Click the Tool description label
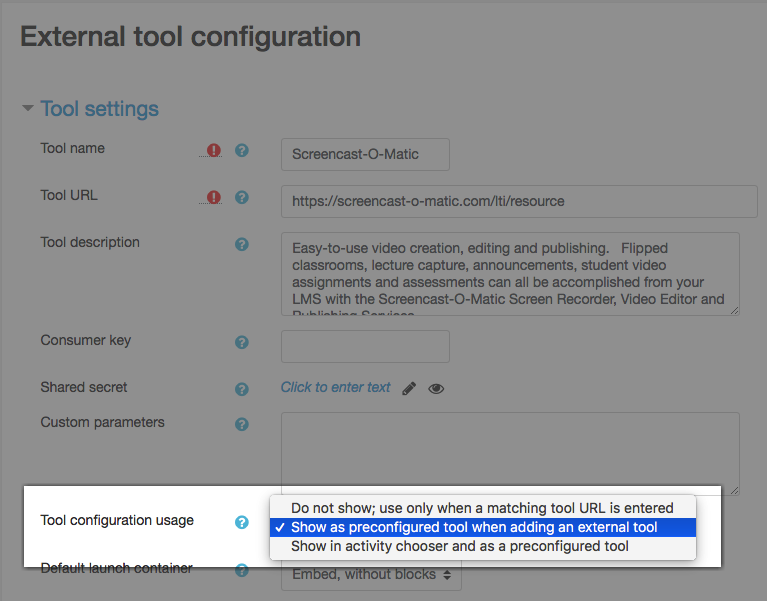The height and width of the screenshot is (601, 767). (90, 242)
